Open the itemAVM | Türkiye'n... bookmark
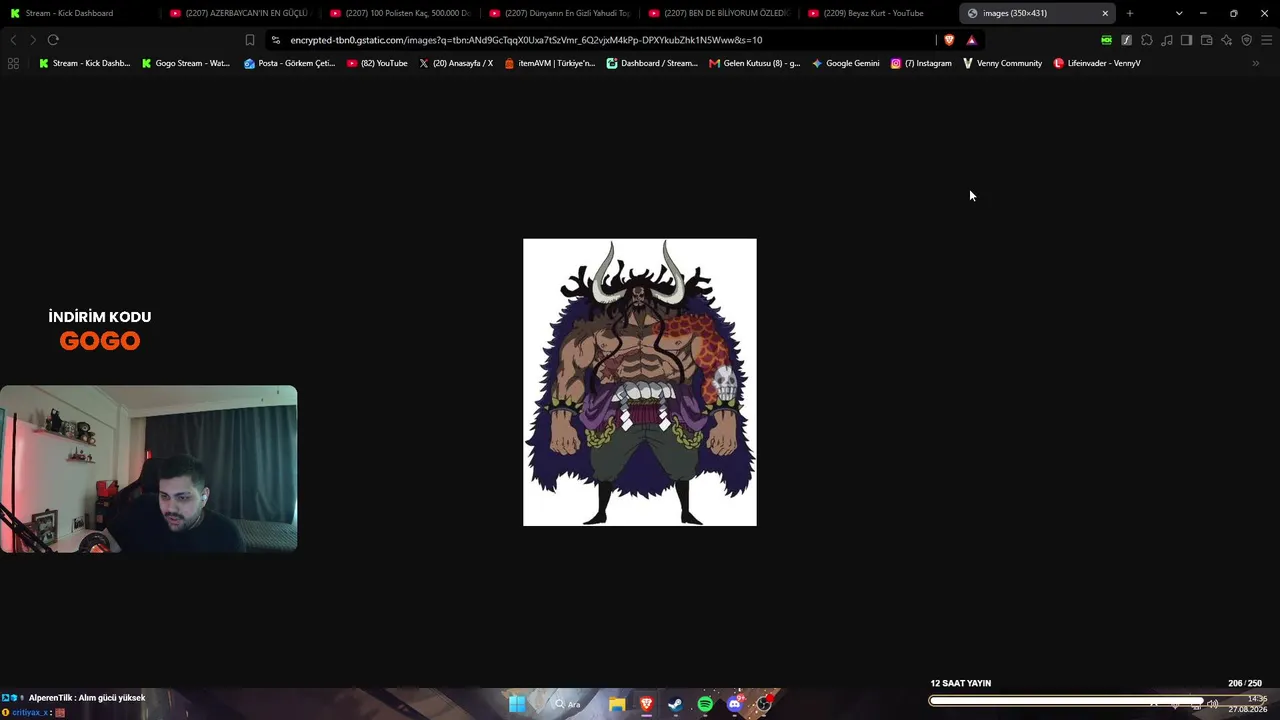 (x=549, y=63)
